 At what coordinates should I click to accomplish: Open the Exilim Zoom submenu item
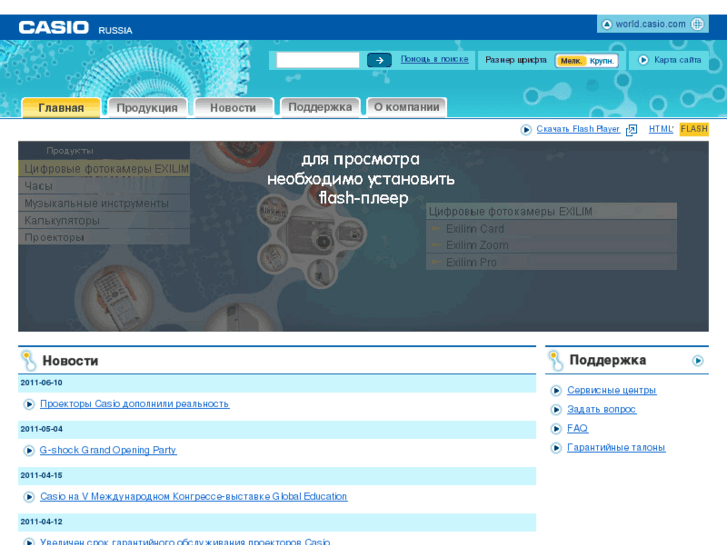tap(551, 245)
